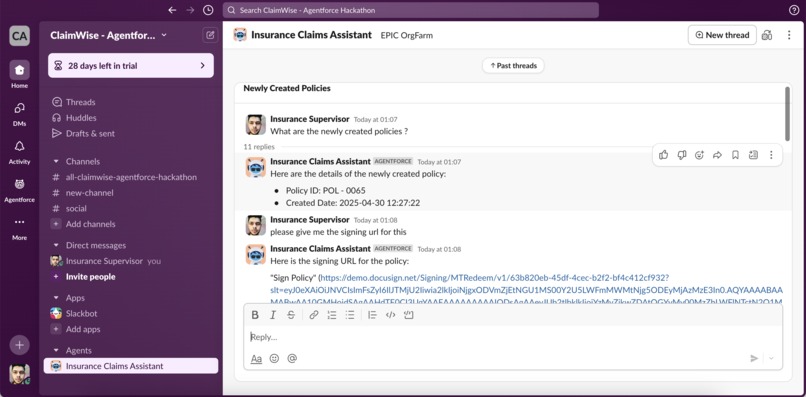Open the conversation header kebab menu
This screenshot has height=397, width=806.
(x=789, y=35)
